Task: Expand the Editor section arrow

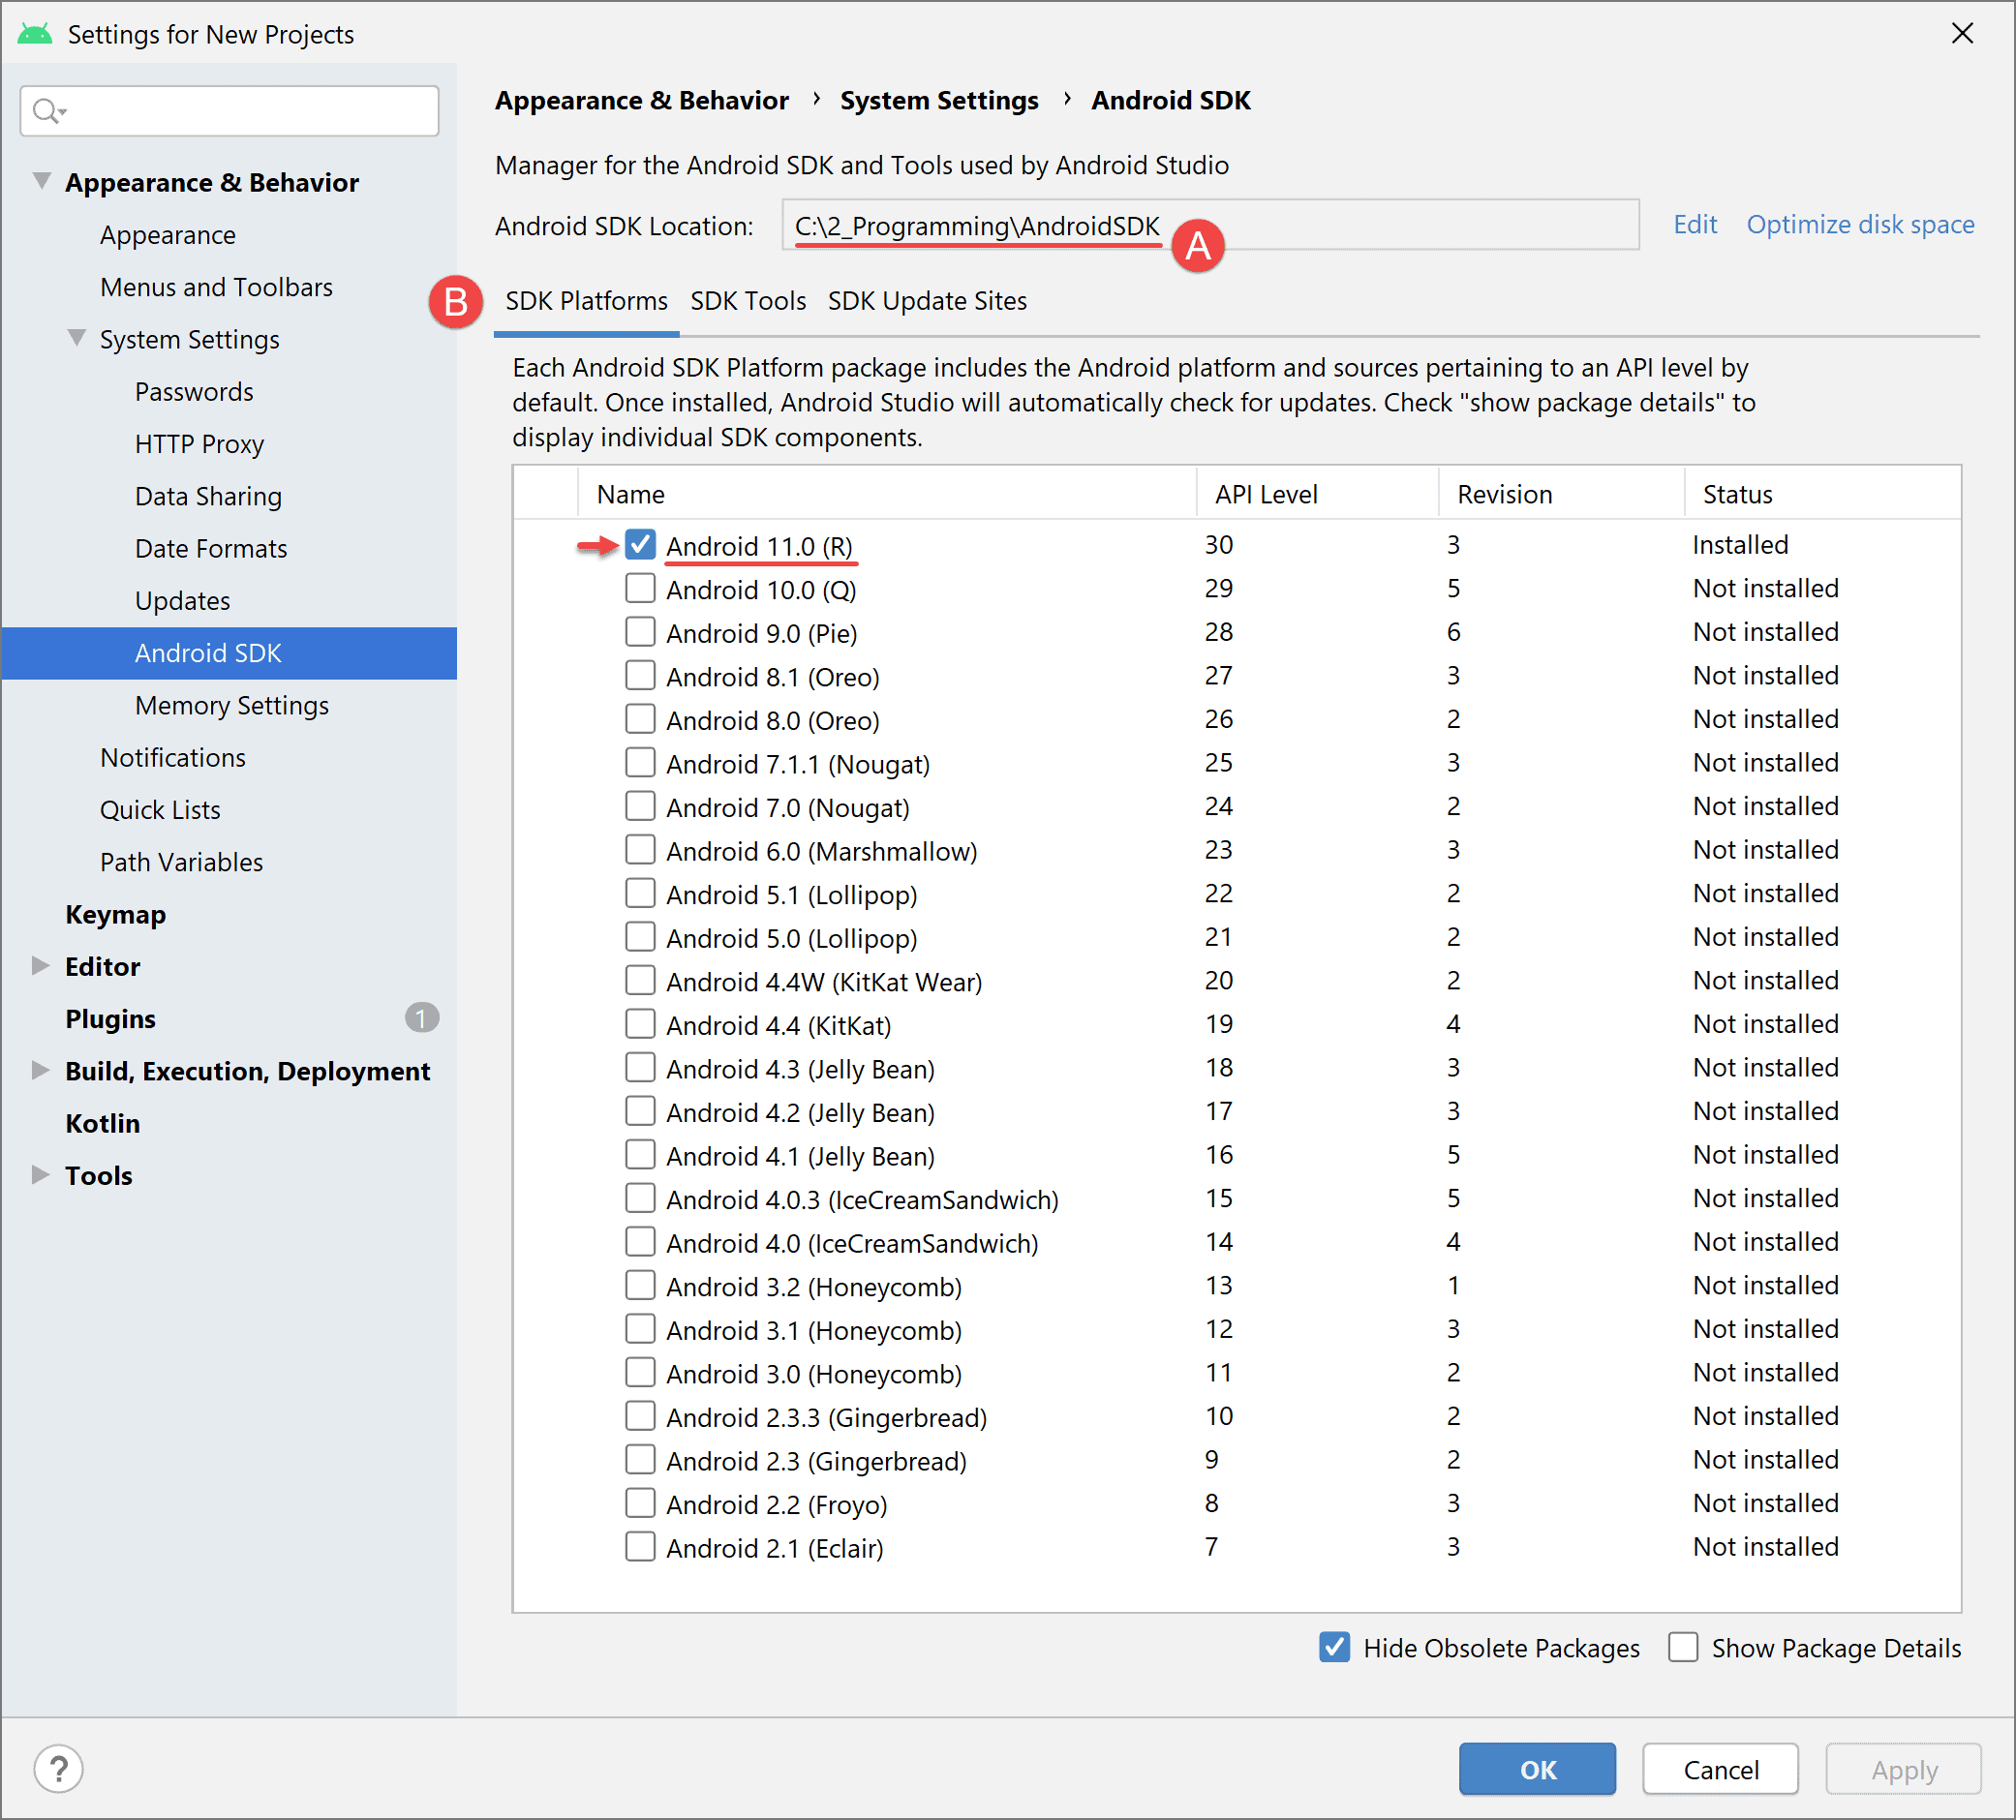Action: coord(41,966)
